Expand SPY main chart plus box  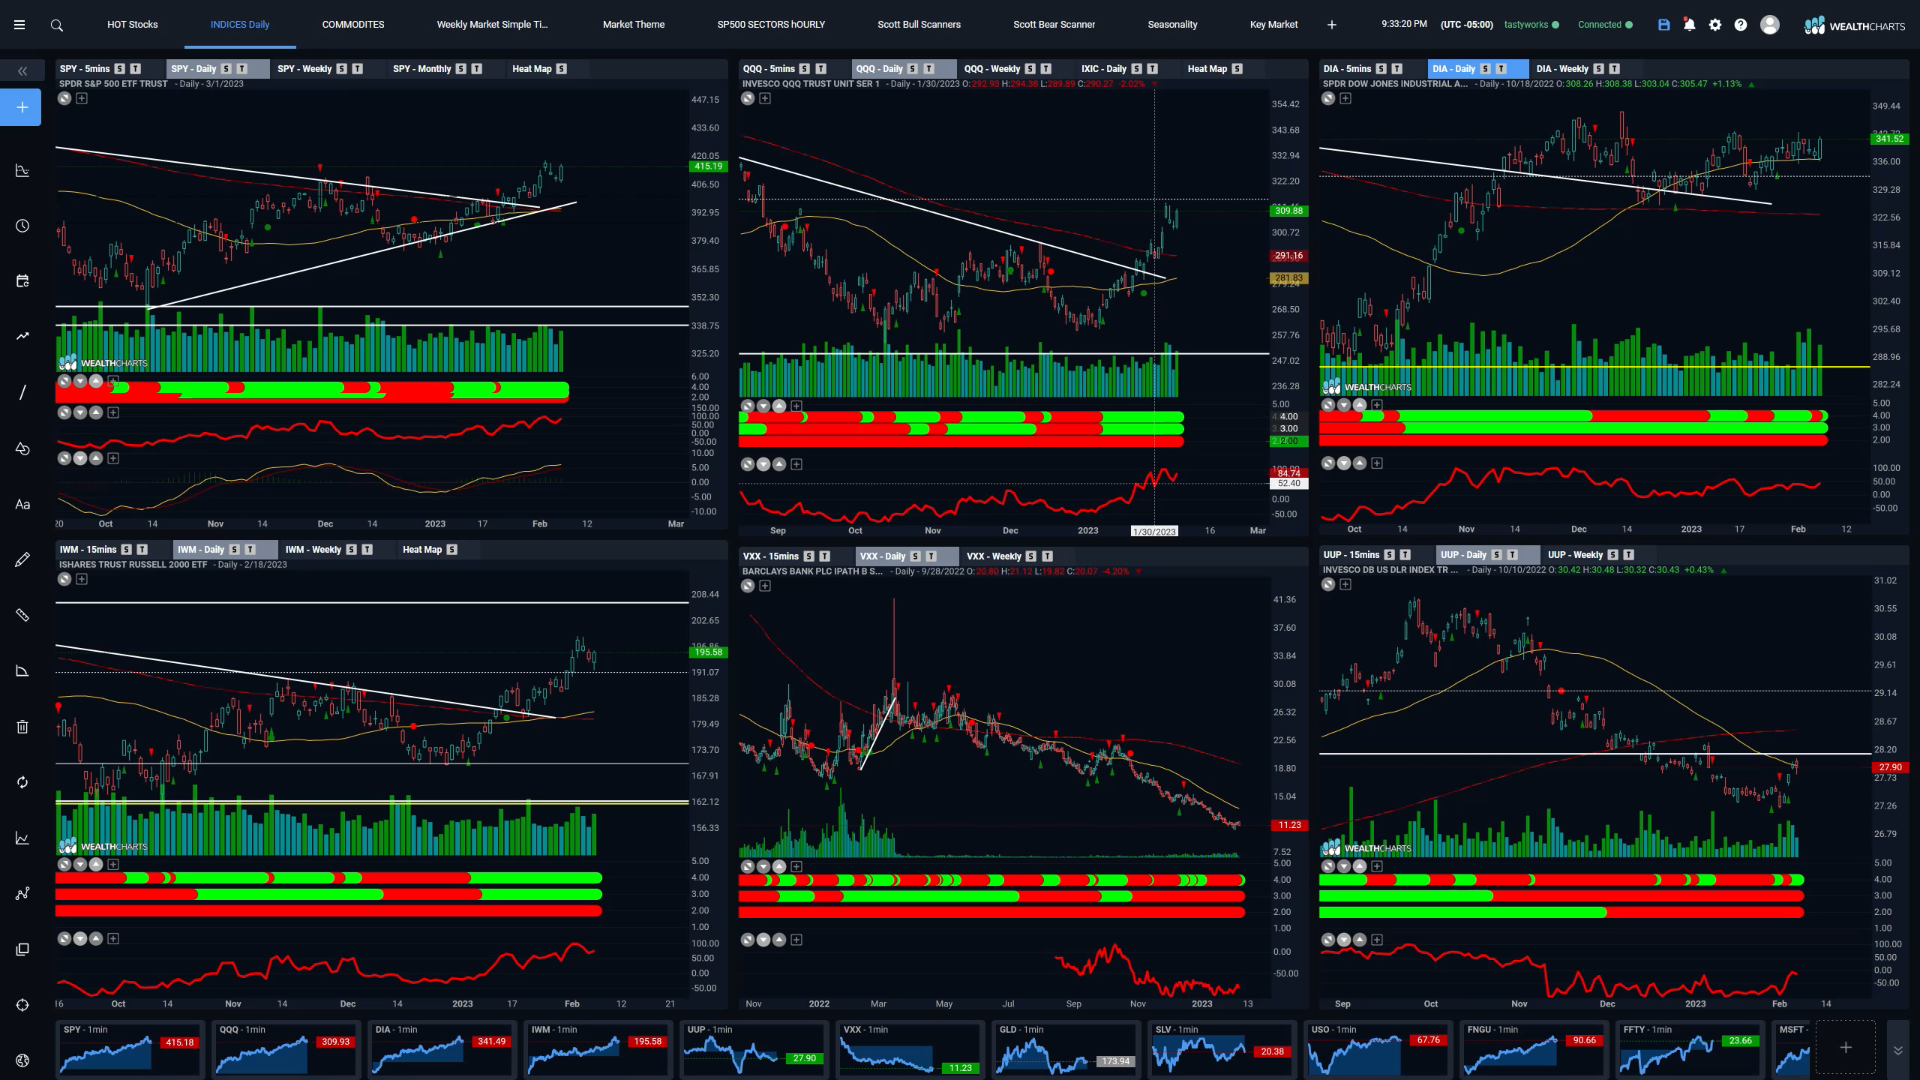click(x=82, y=99)
